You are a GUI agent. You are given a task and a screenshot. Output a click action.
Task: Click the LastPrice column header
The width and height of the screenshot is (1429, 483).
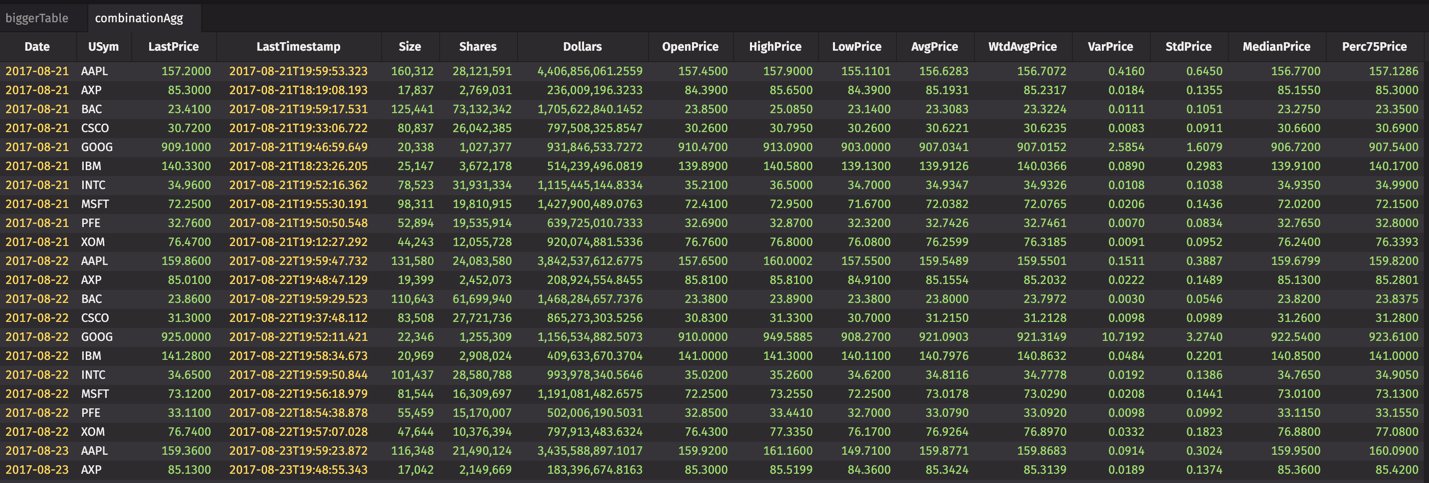point(173,47)
